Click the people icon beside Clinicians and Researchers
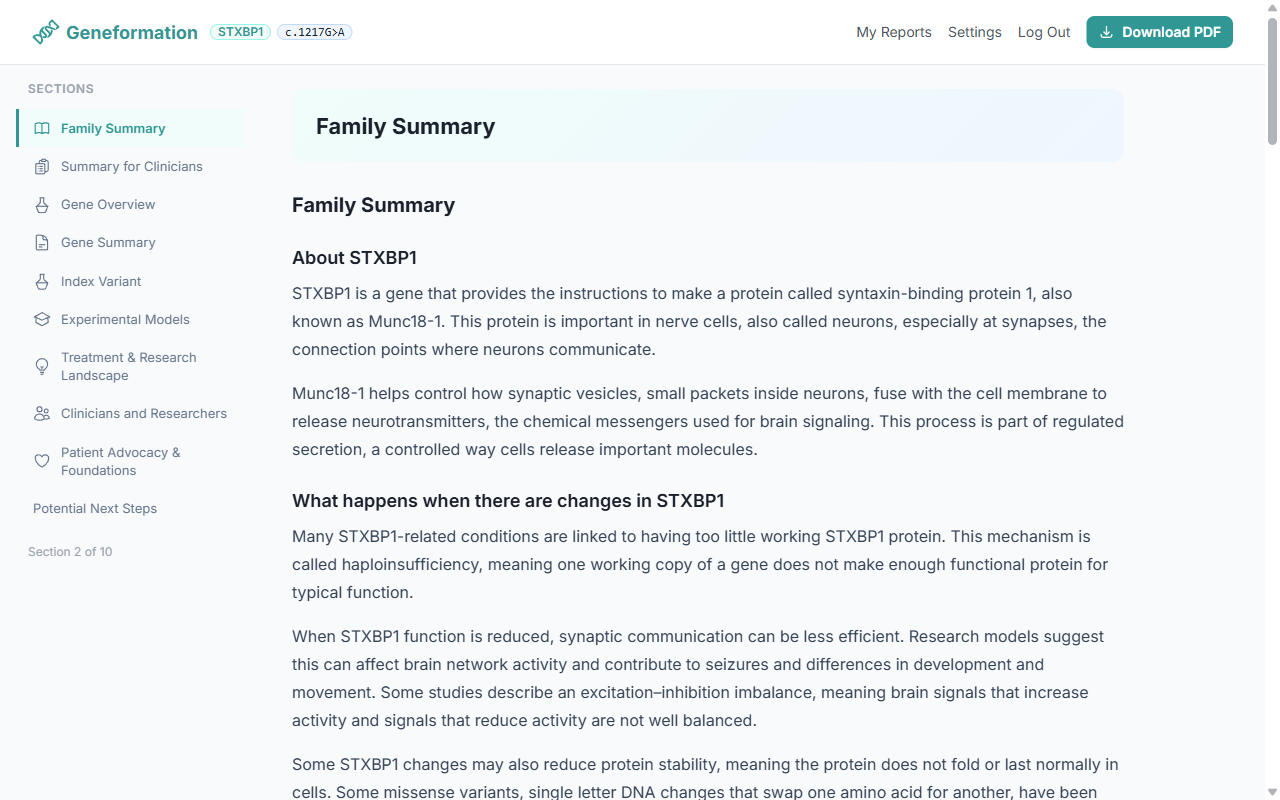This screenshot has width=1280, height=800. click(42, 413)
